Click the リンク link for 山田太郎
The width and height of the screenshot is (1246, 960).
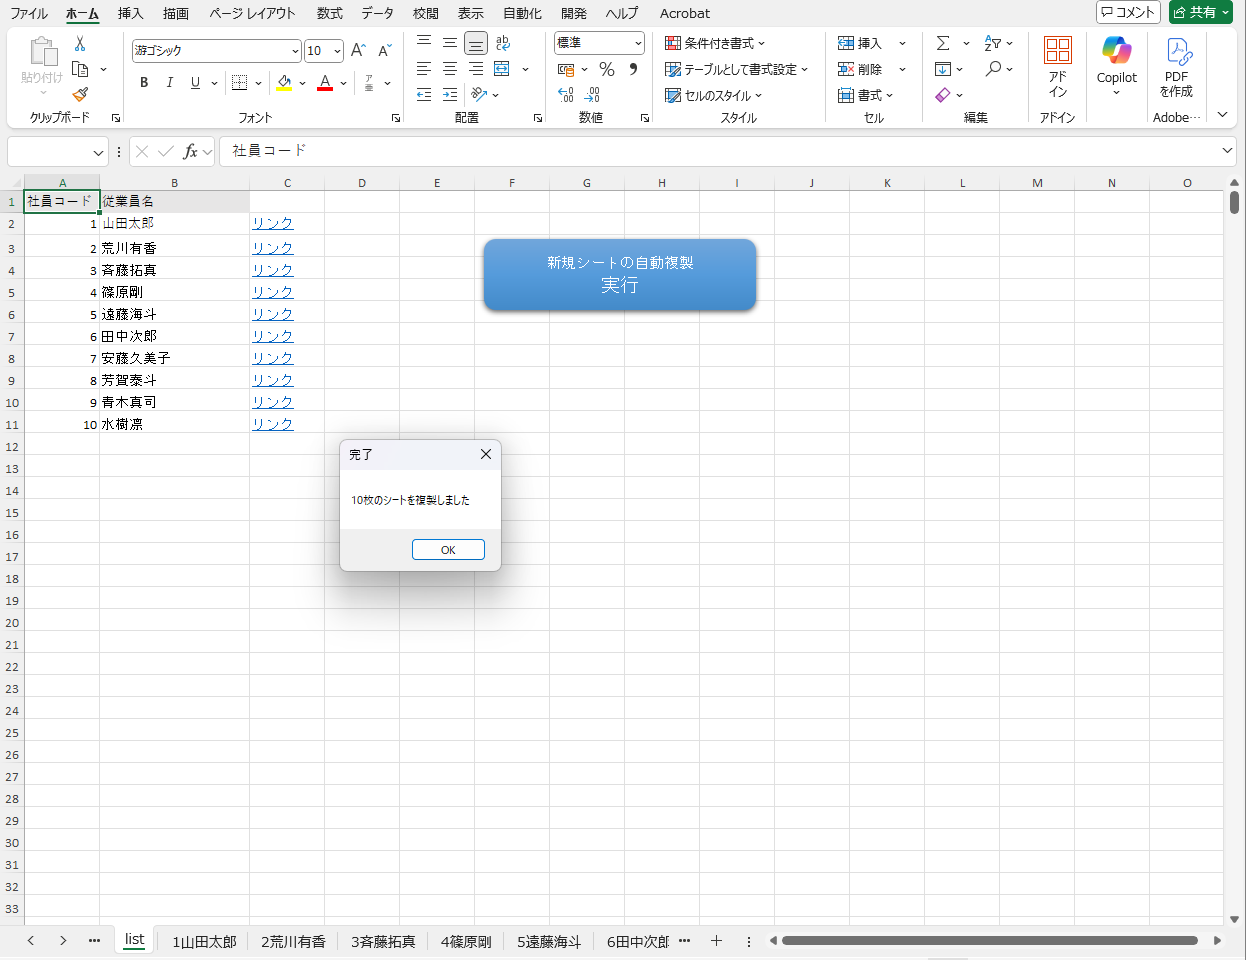click(272, 224)
